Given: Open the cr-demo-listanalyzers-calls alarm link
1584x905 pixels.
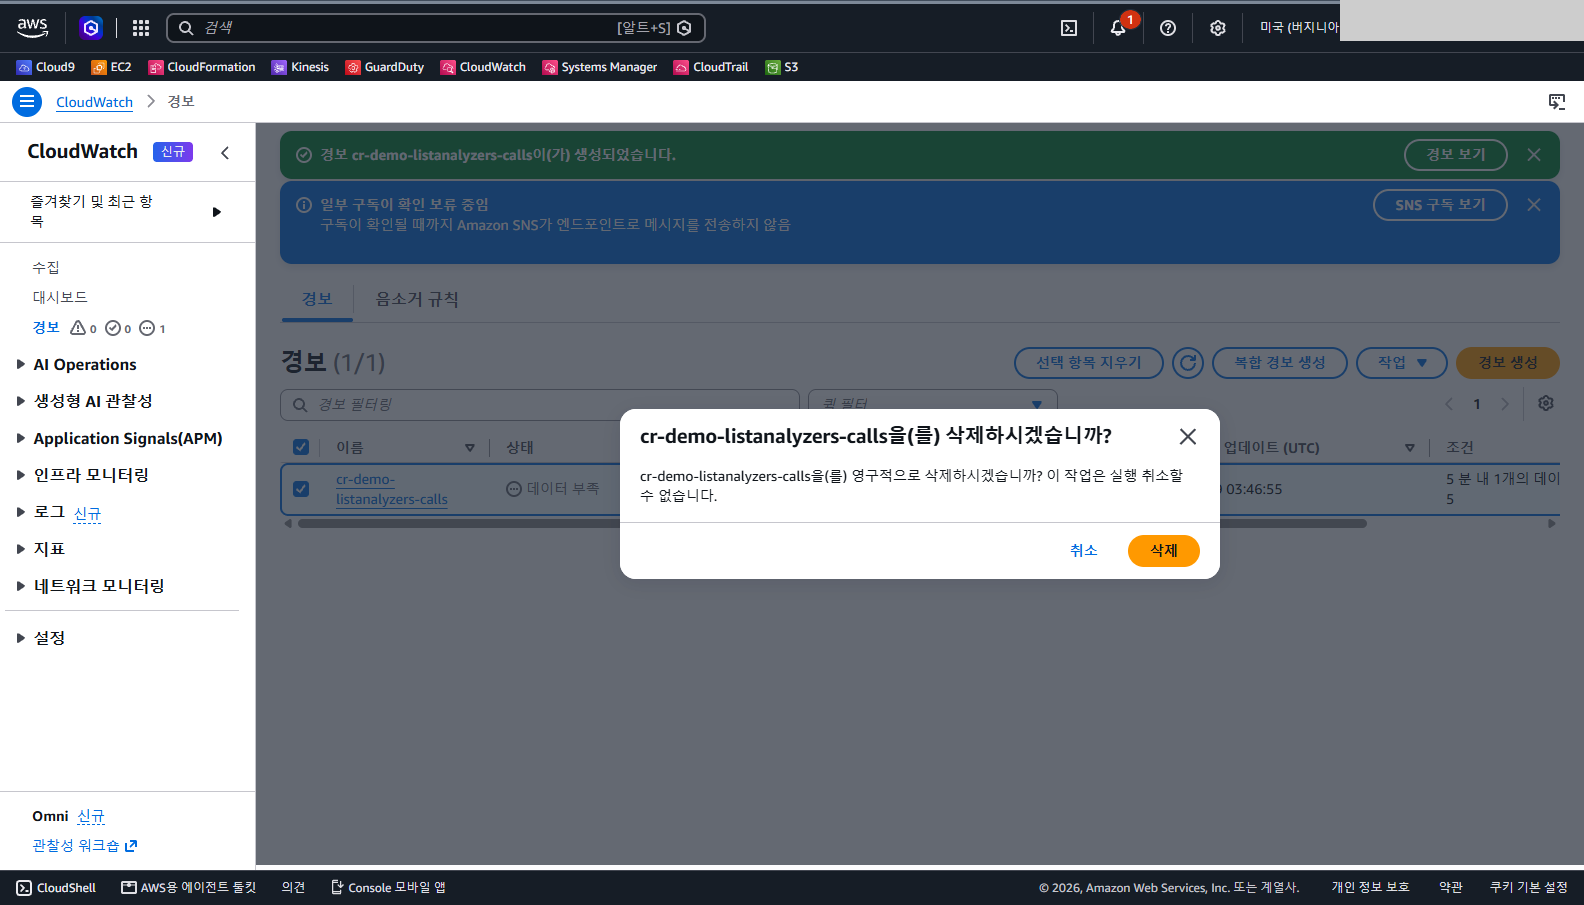Looking at the screenshot, I should (x=392, y=489).
